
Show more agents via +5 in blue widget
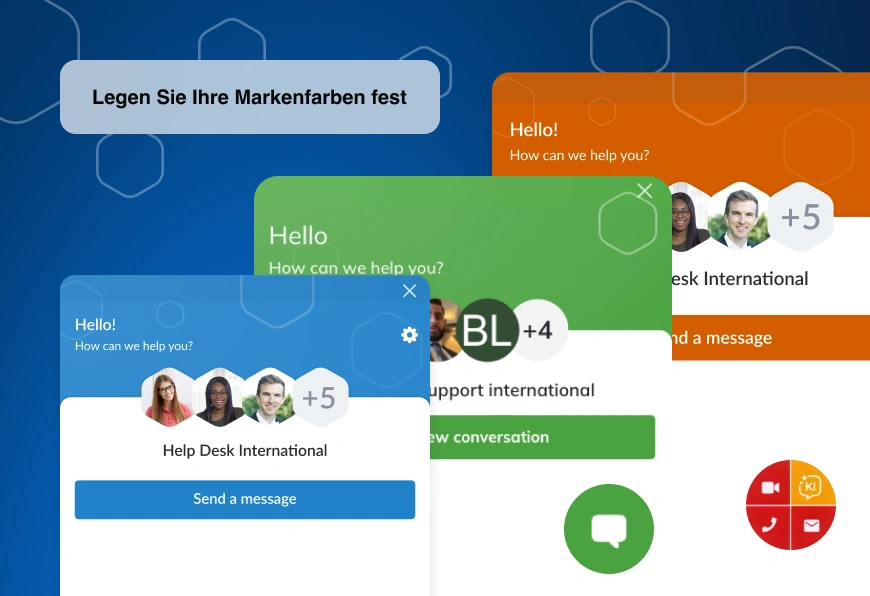pyautogui.click(x=319, y=397)
